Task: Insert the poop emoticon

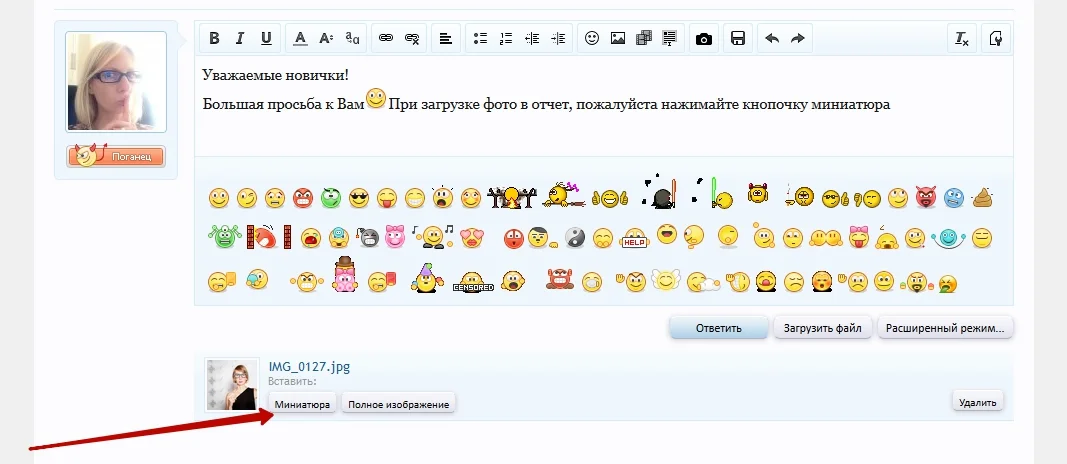Action: click(x=983, y=197)
